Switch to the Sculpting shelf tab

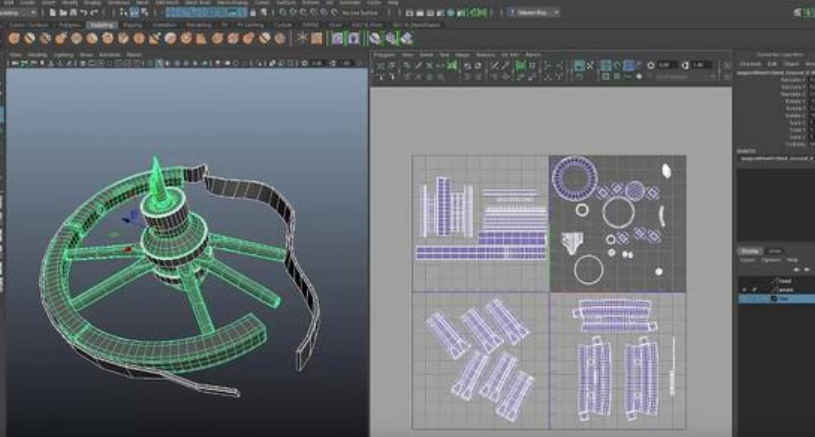coord(102,24)
